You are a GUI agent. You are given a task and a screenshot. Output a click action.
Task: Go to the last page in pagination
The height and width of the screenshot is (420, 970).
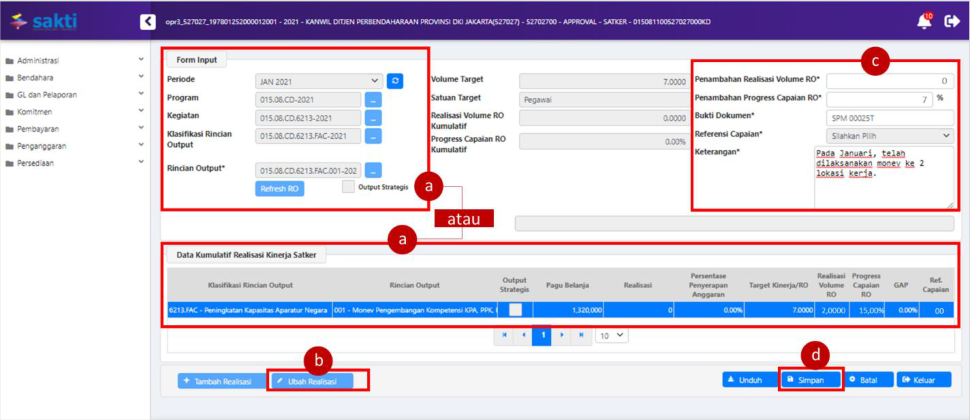(x=582, y=336)
